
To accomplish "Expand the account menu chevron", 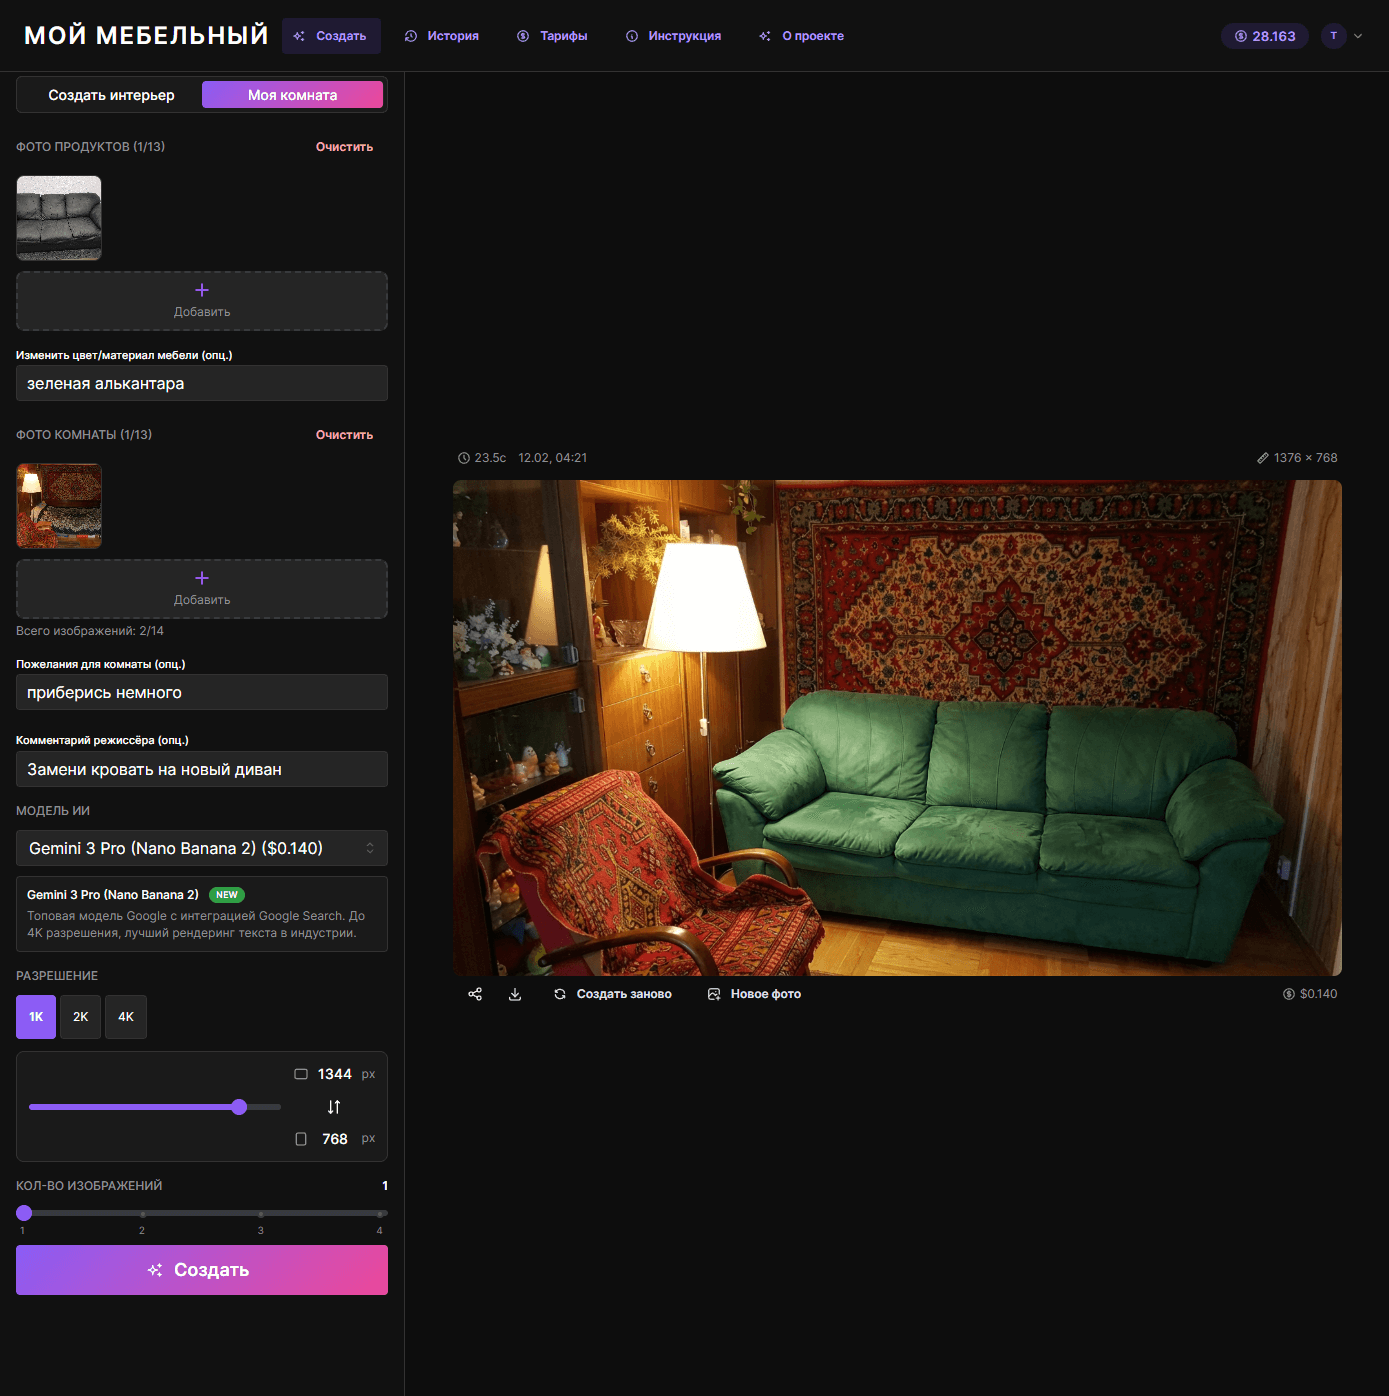I will (1358, 36).
